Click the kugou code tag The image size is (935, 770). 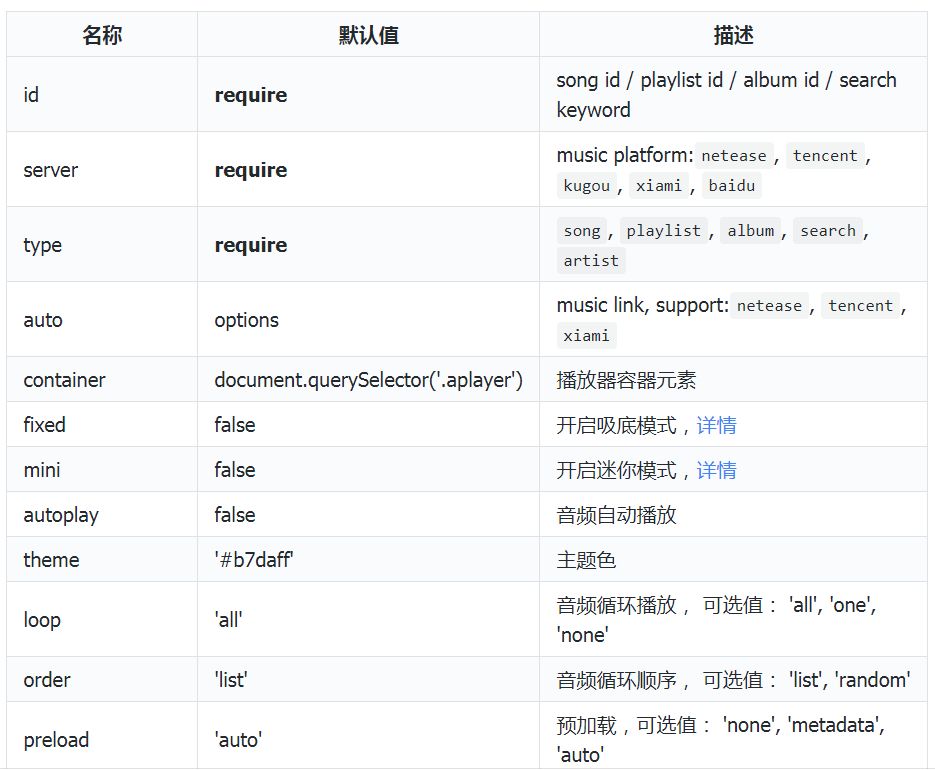586,186
